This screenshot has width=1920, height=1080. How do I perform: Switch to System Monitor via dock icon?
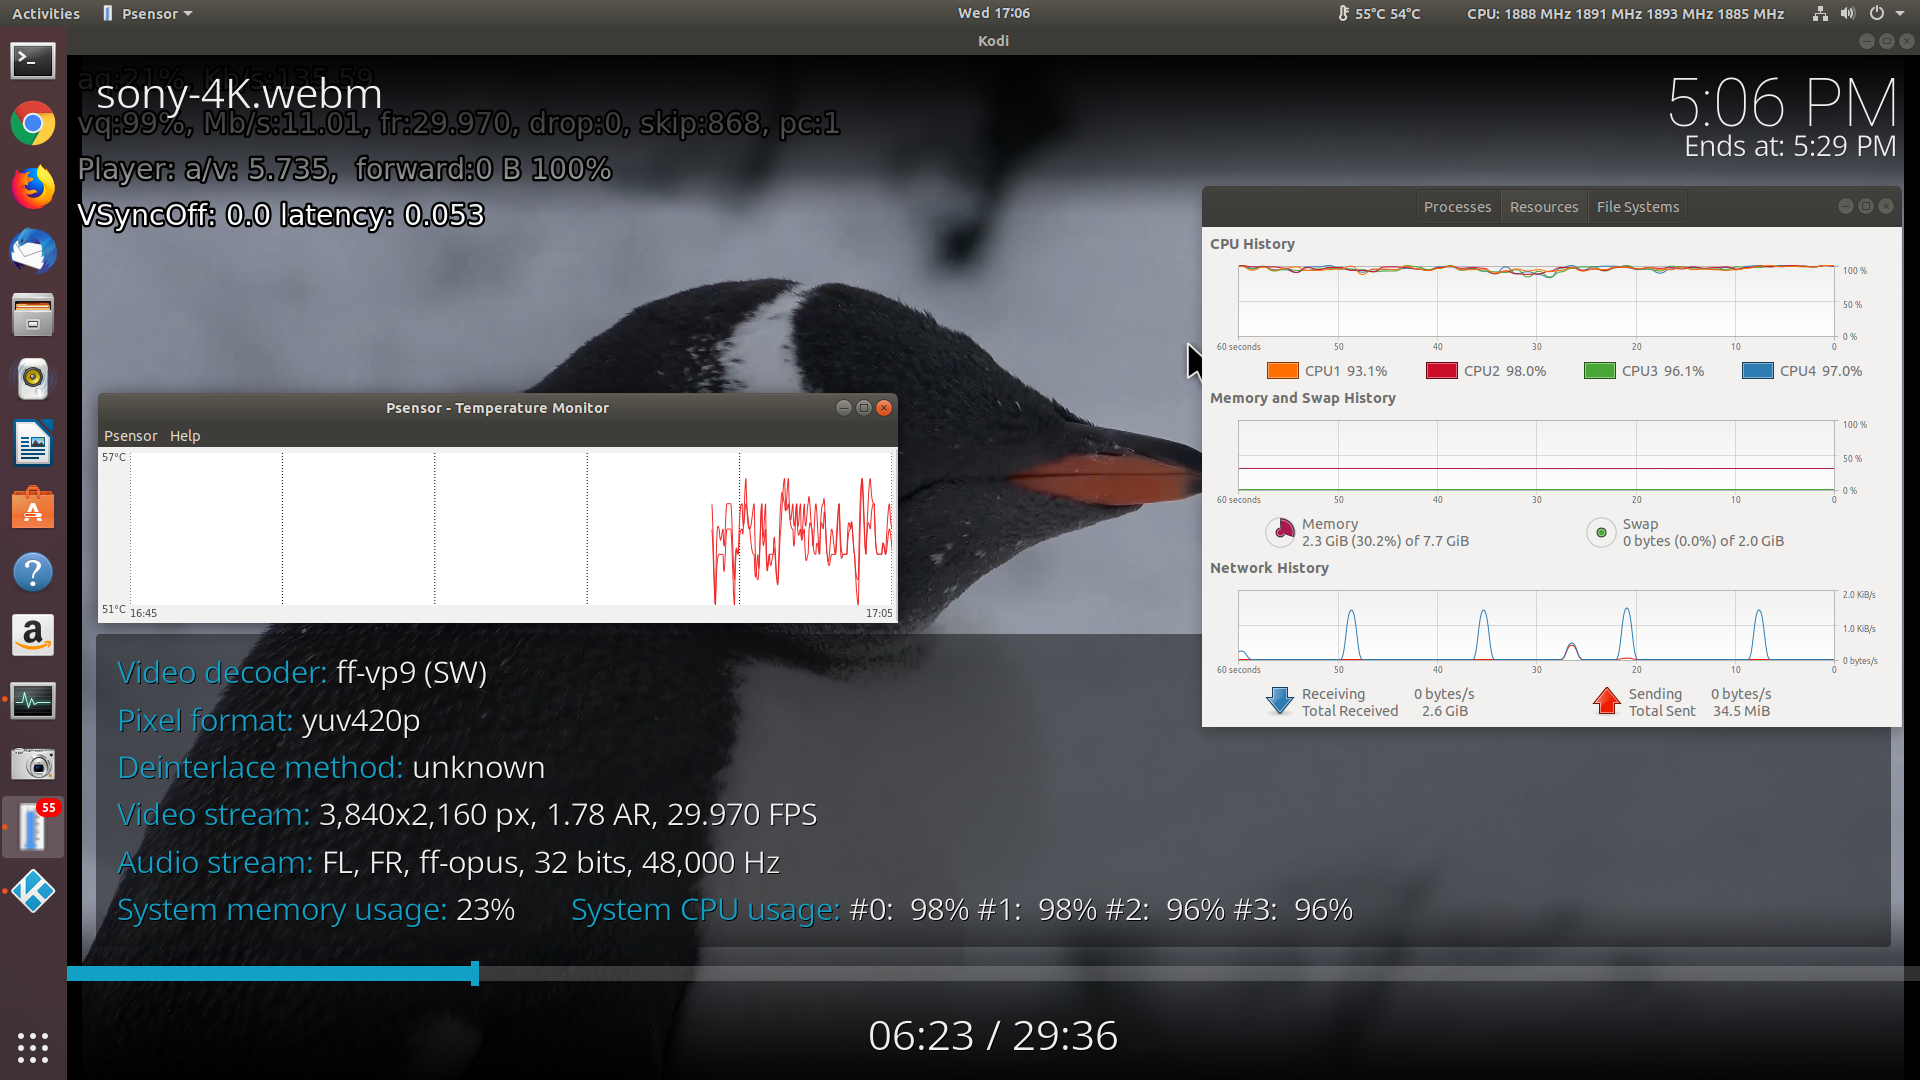coord(33,700)
